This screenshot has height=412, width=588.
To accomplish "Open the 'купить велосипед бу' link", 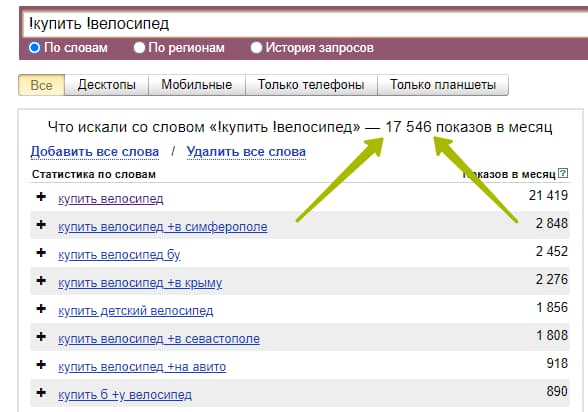I will (119, 255).
